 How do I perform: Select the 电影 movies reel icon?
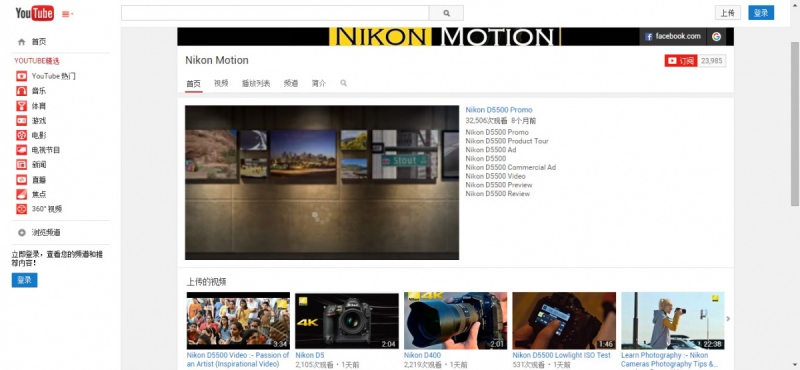coord(21,135)
